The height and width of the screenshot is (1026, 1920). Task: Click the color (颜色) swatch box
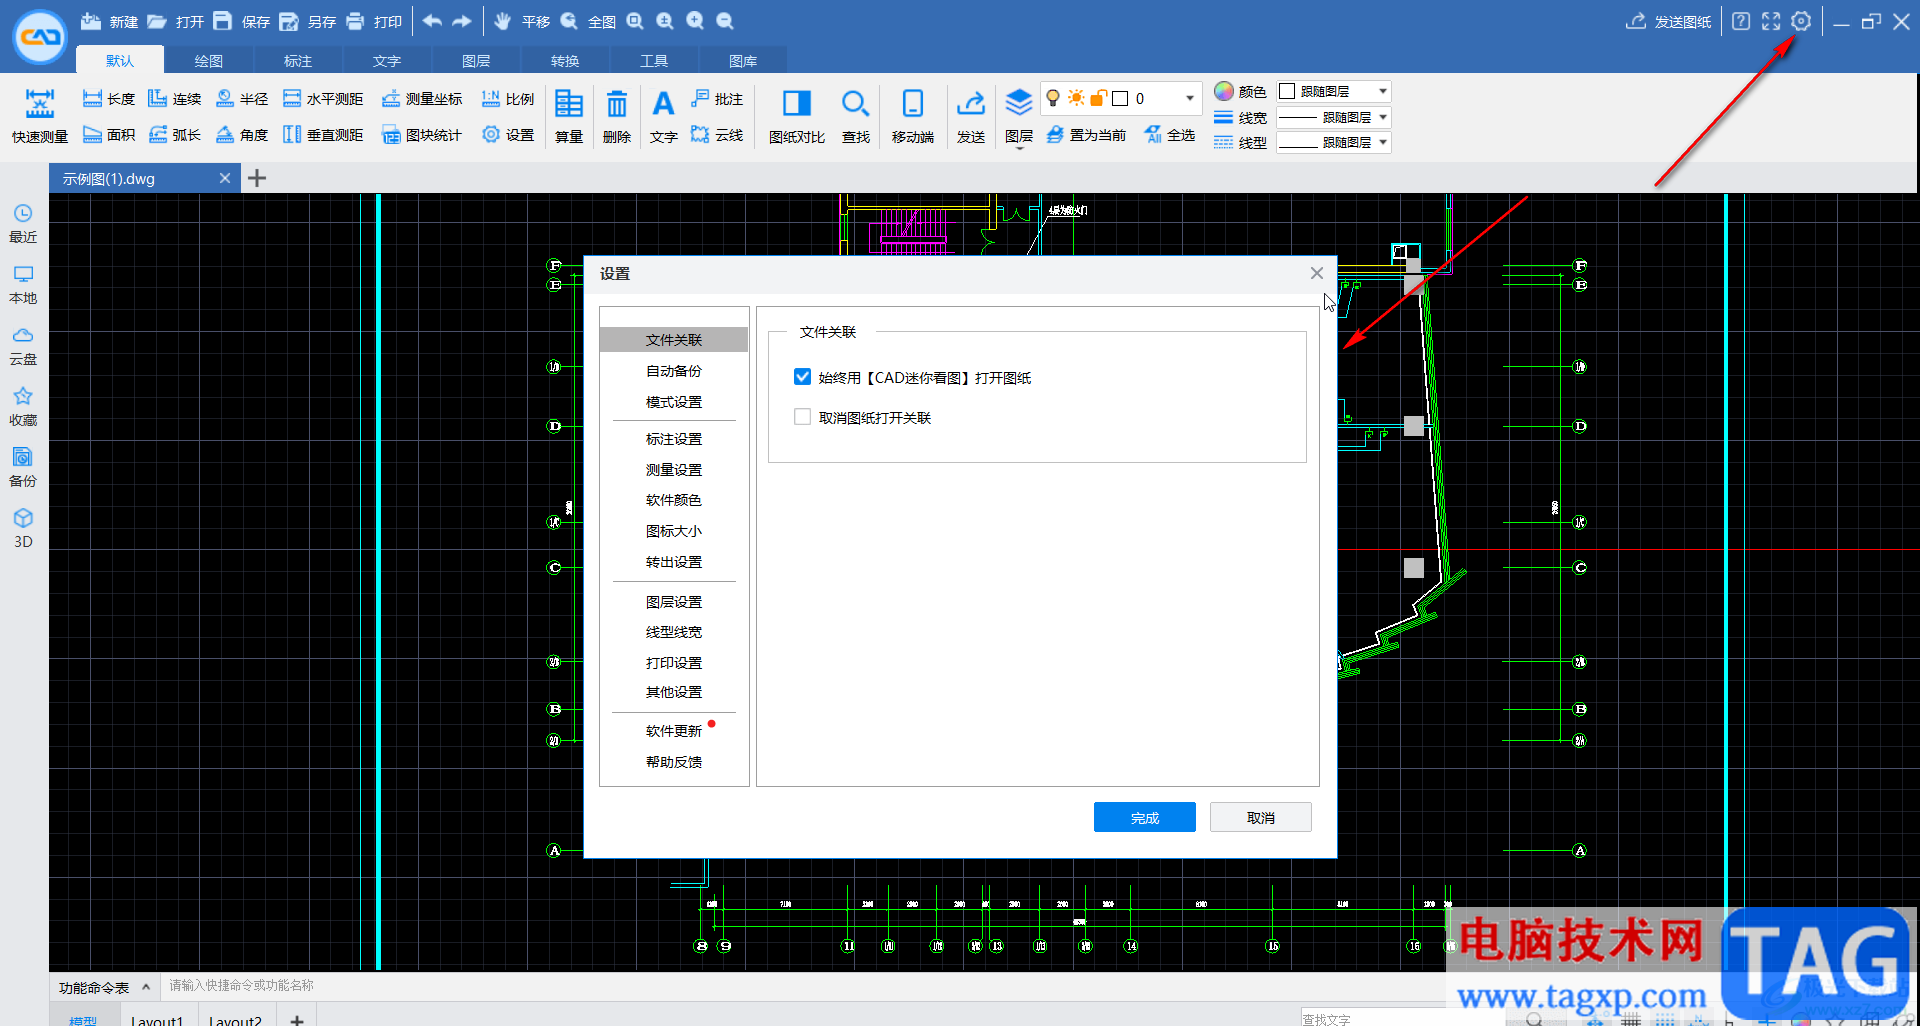1288,91
